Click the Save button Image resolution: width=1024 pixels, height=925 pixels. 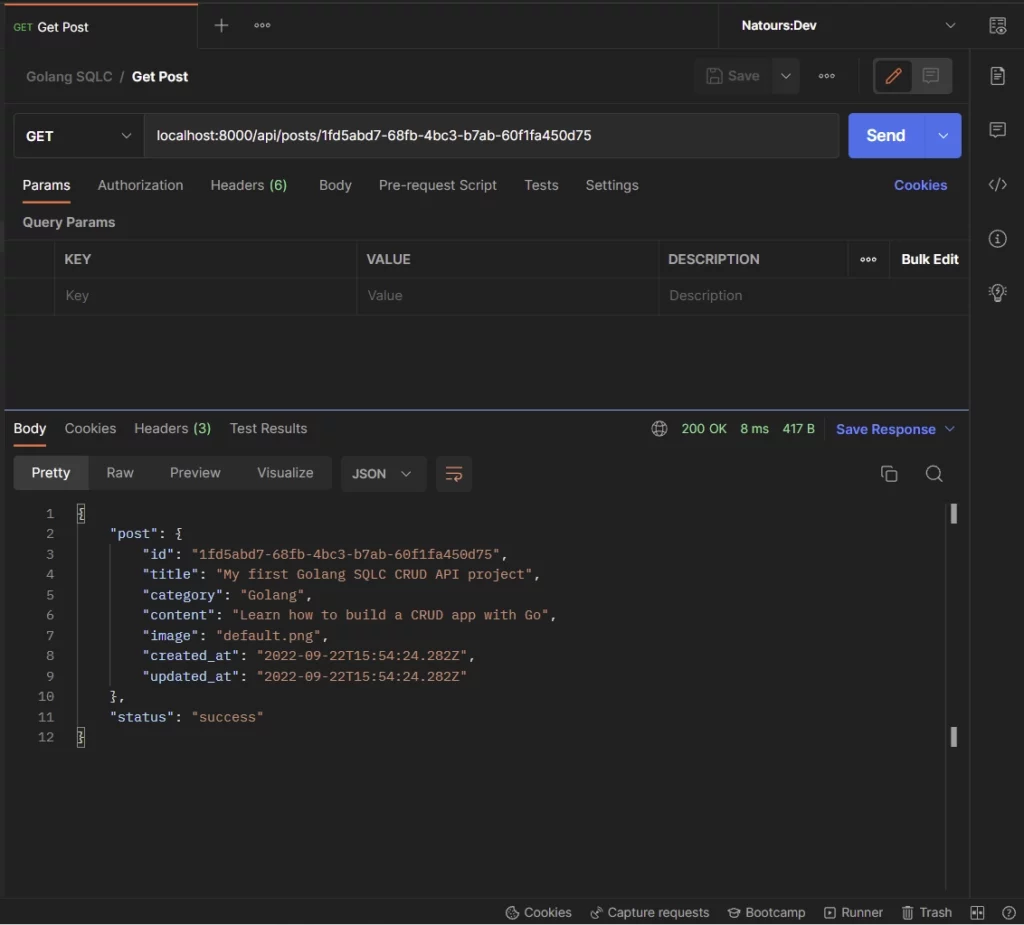click(733, 76)
